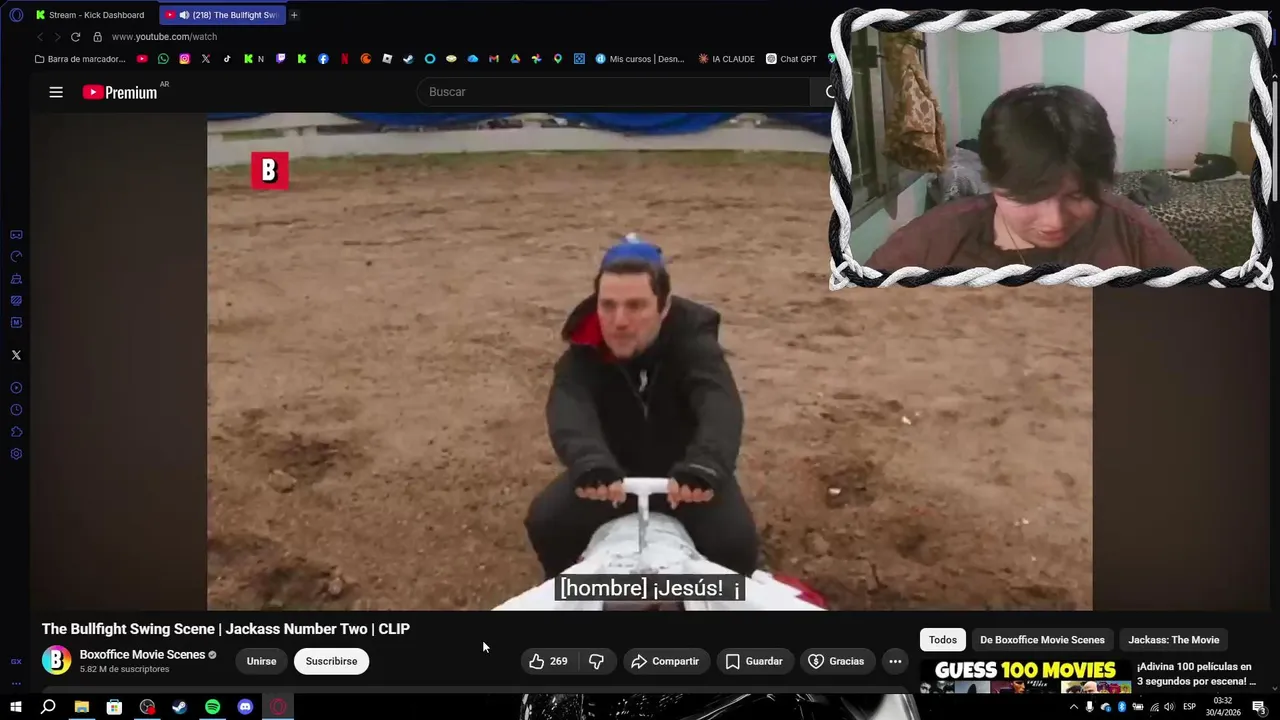Open the GUESS 100 MOVIES video thumbnail
Screen dimensions: 1280x720
point(1025,676)
